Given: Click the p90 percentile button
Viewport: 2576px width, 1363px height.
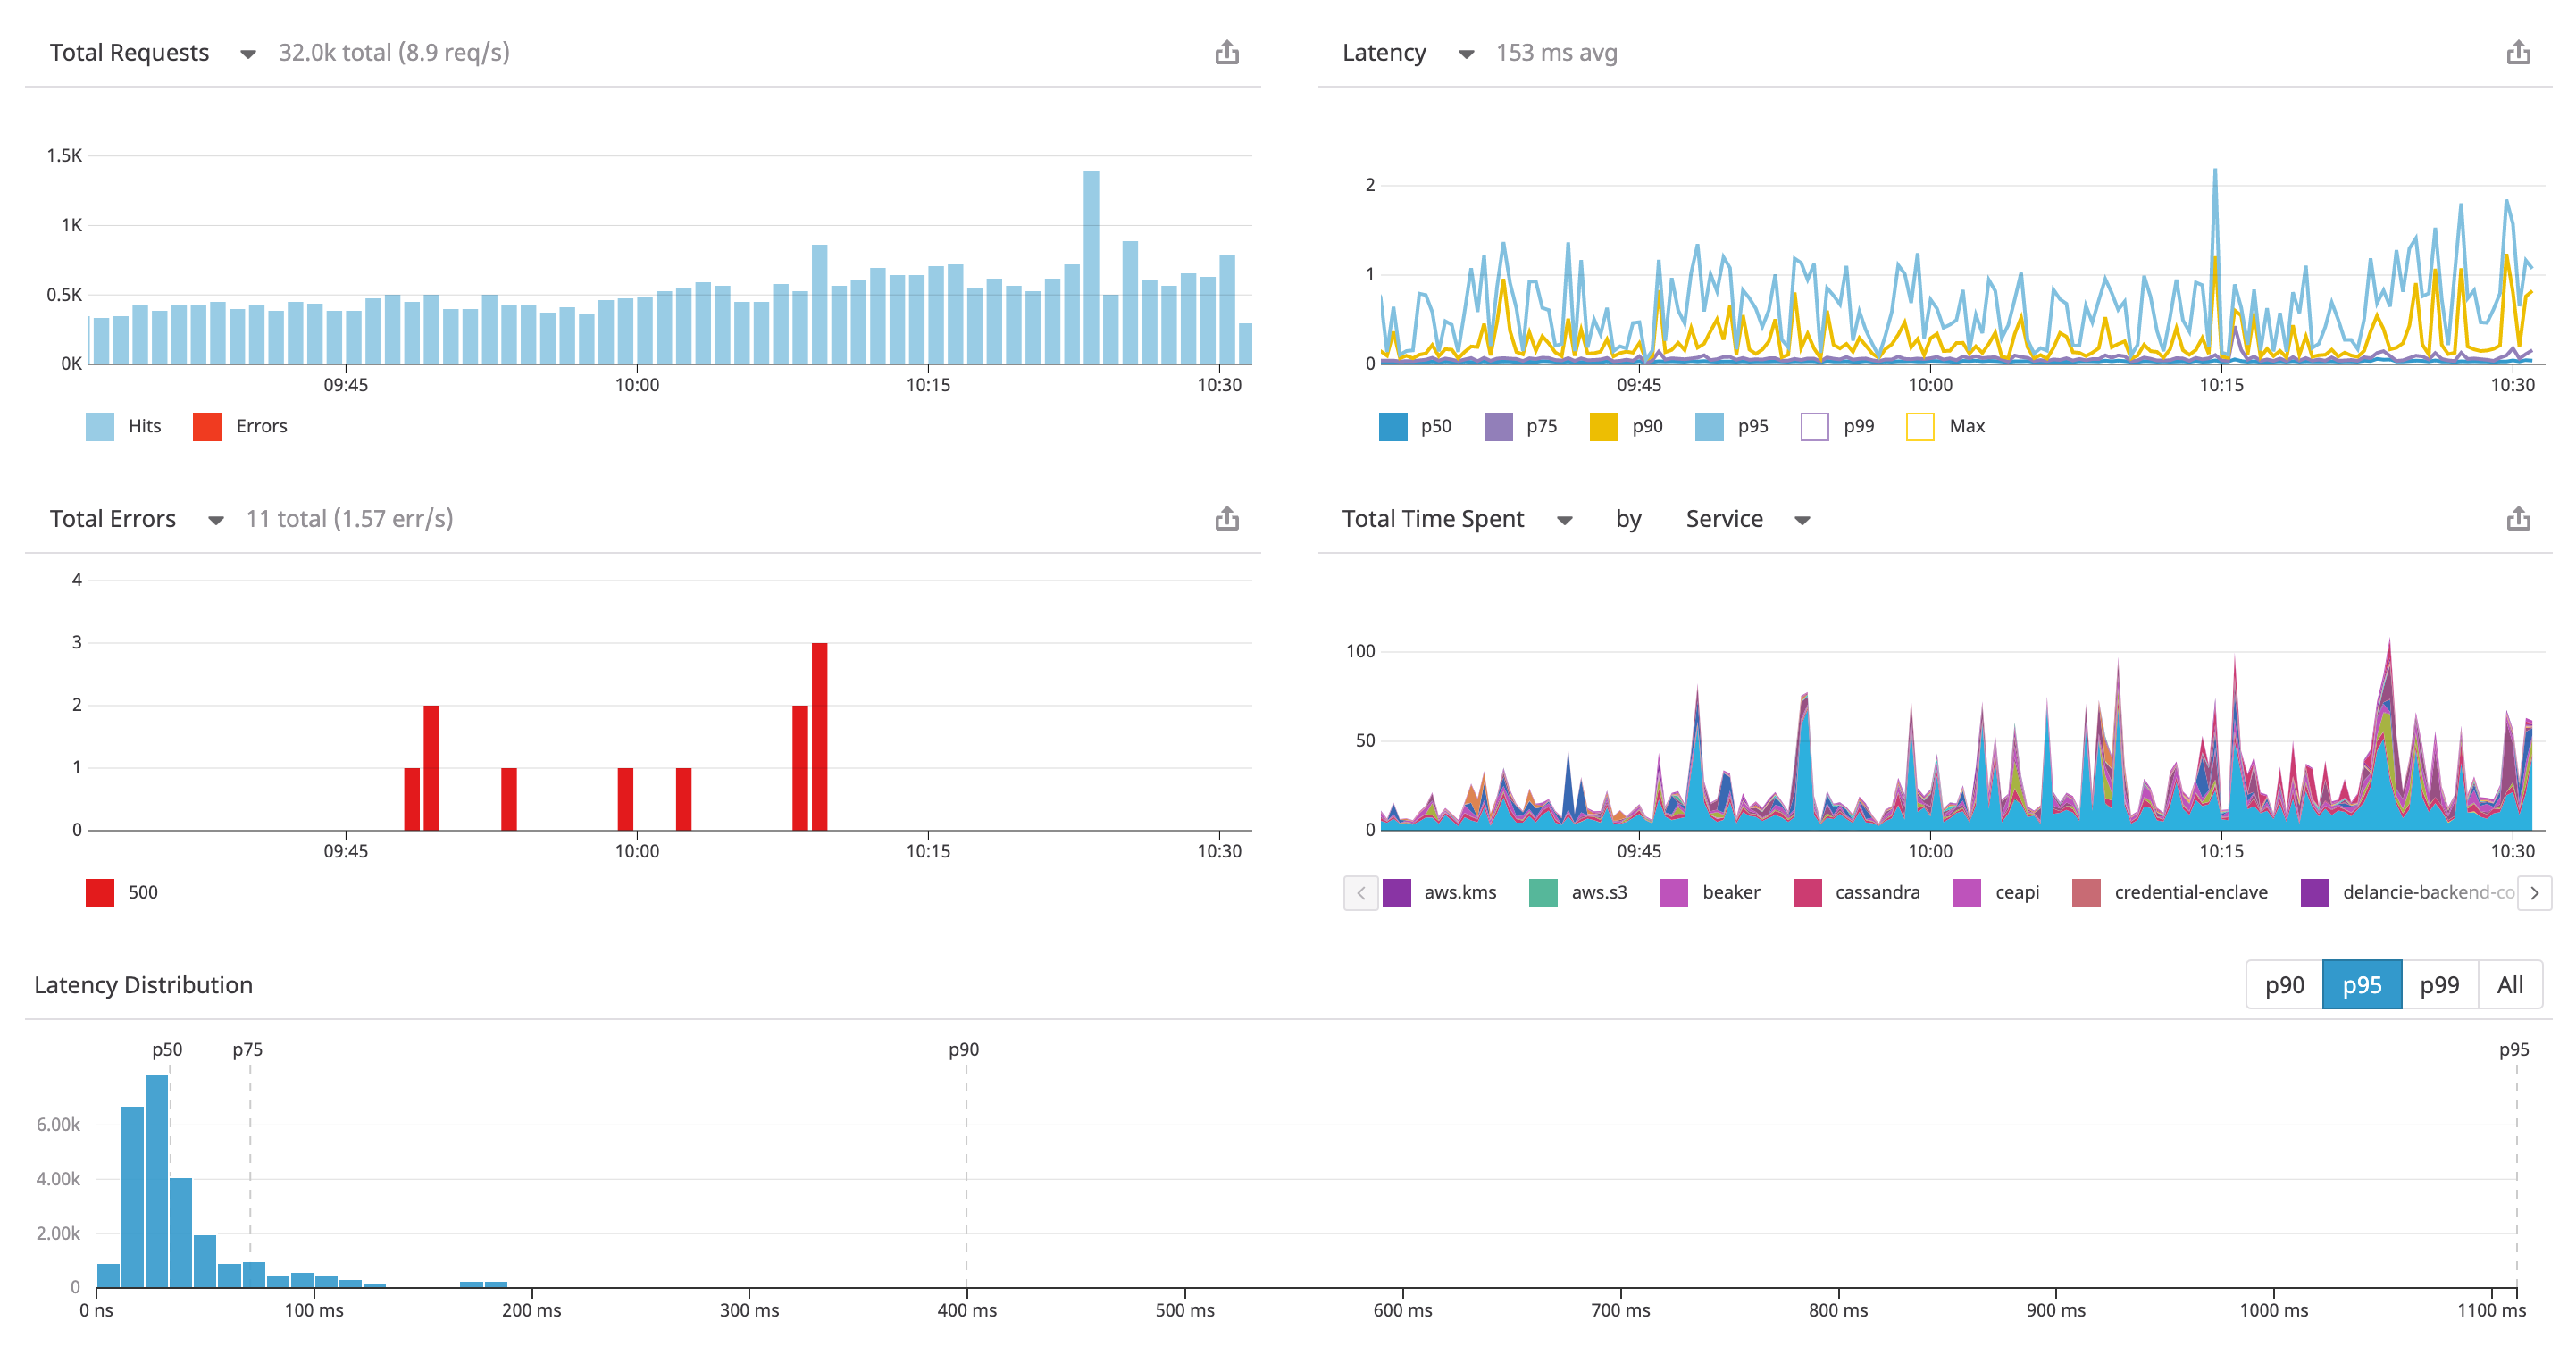Looking at the screenshot, I should (2286, 984).
